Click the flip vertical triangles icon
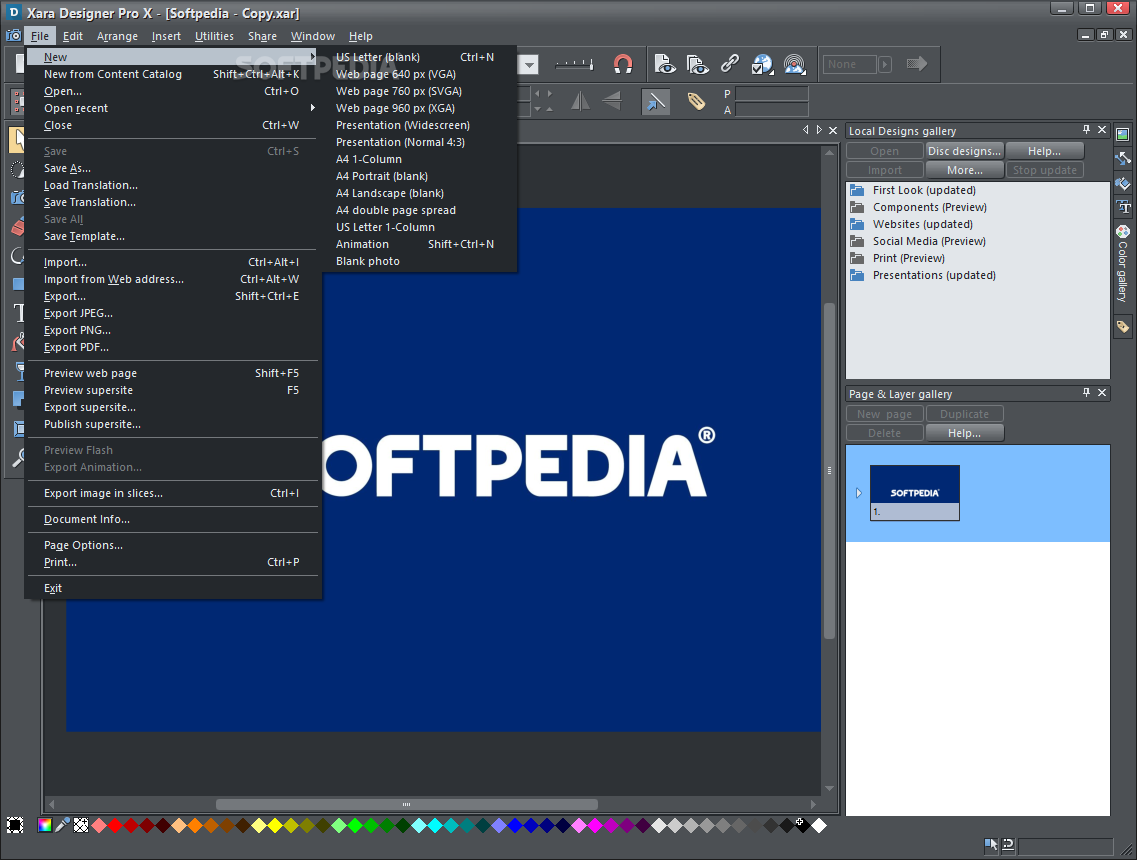Screen dimensions: 1137x860 coord(612,101)
